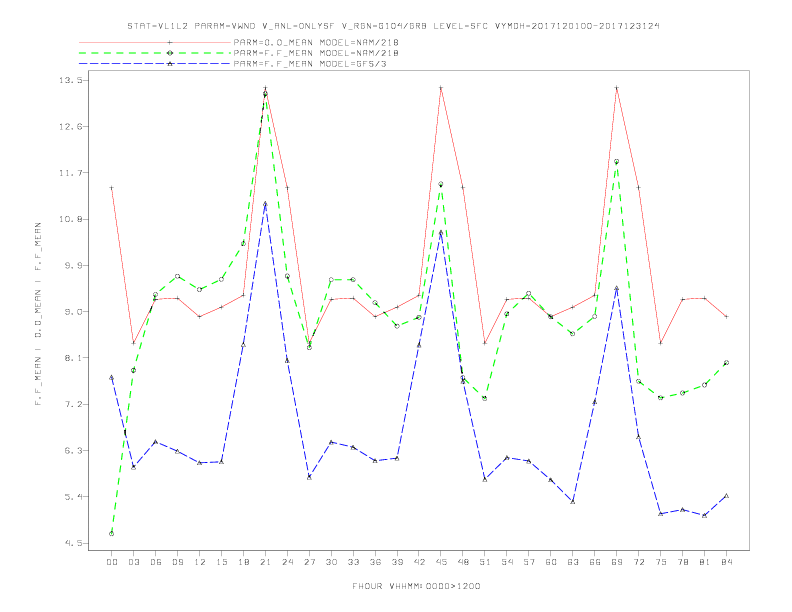Click red plus data point at hour 00
This screenshot has height=612, width=792.
112,188
